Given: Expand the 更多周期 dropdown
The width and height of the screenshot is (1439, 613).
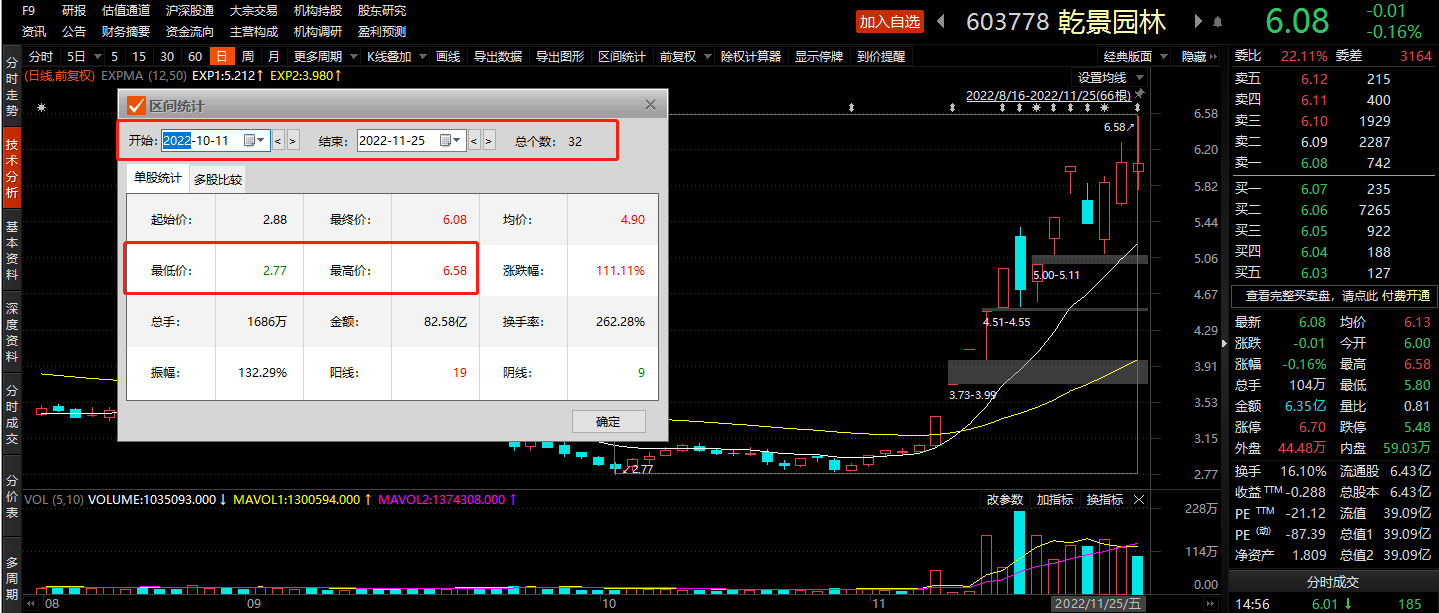Looking at the screenshot, I should tap(324, 57).
